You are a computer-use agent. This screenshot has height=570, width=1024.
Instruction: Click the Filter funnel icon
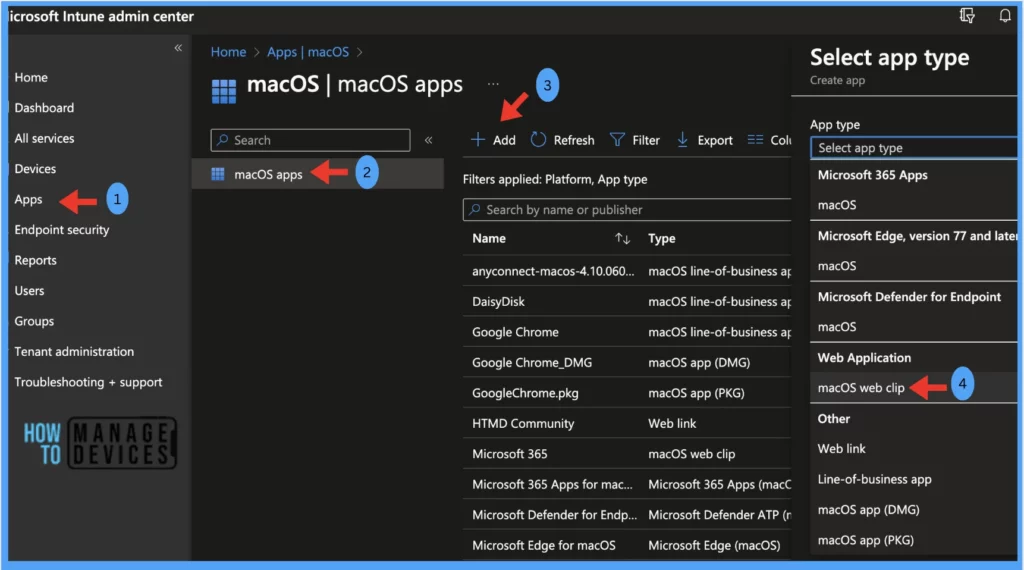(616, 140)
